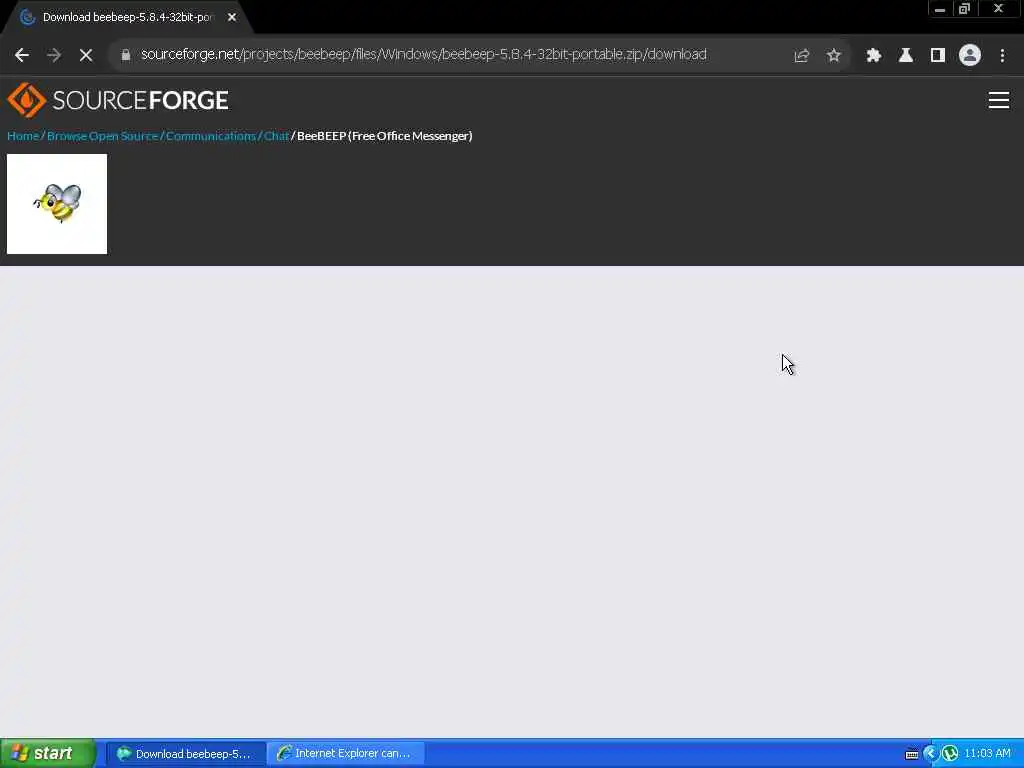Go to Home breadcrumb link
Viewport: 1024px width, 768px height.
pyautogui.click(x=23, y=136)
